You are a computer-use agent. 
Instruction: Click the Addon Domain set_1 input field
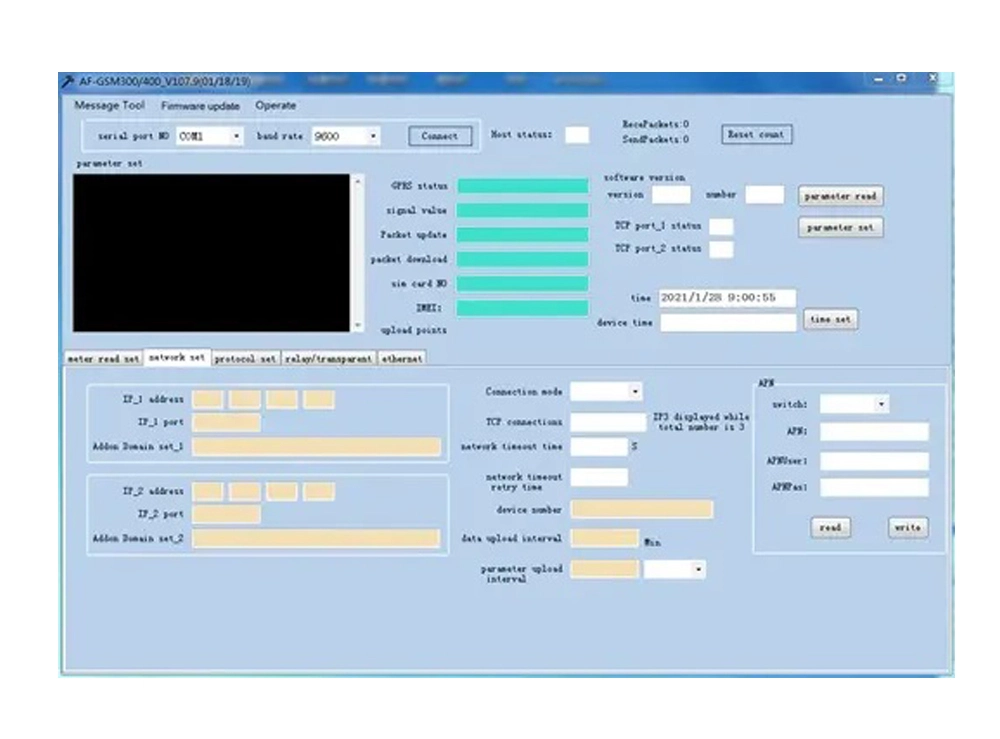pyautogui.click(x=316, y=447)
